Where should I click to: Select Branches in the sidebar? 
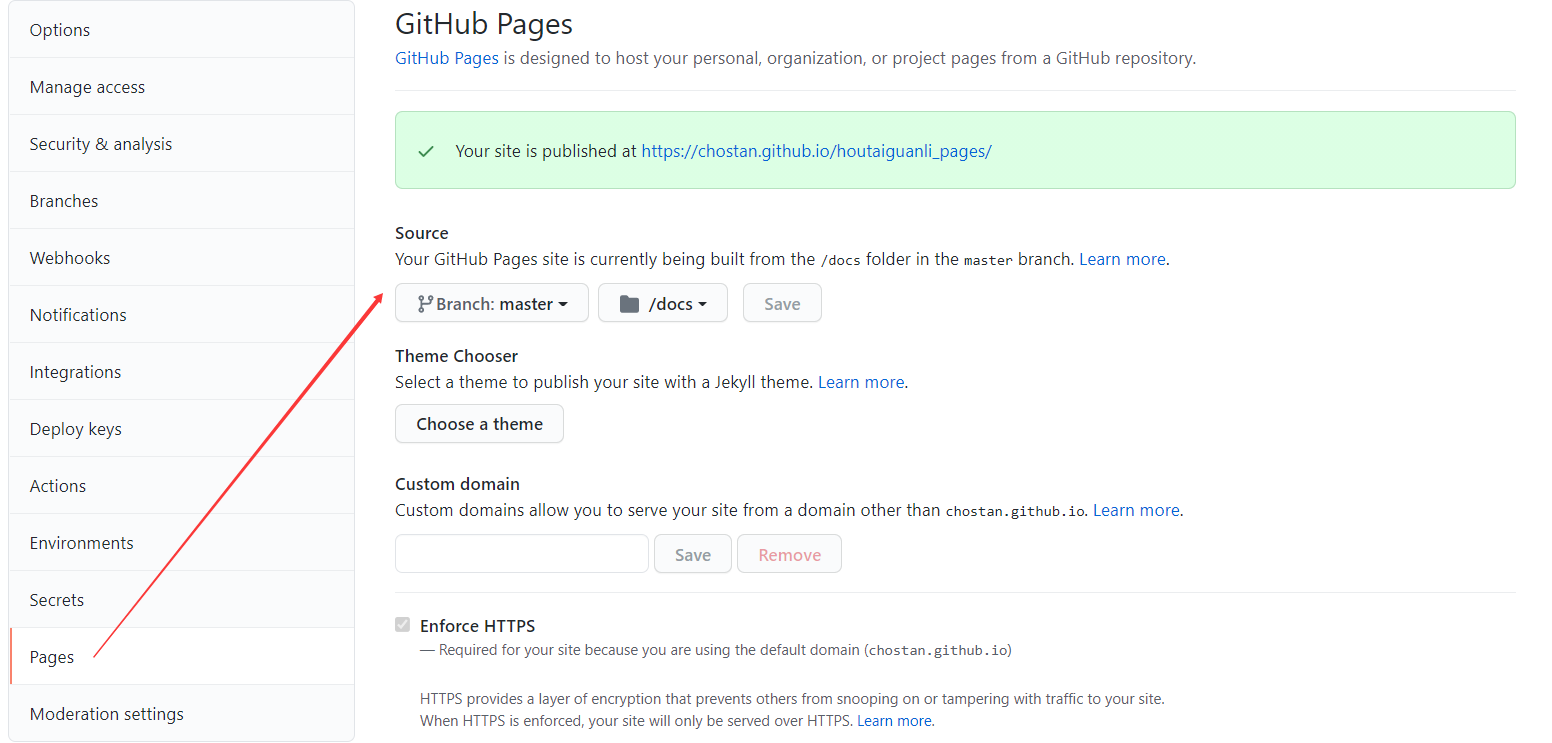[181, 201]
